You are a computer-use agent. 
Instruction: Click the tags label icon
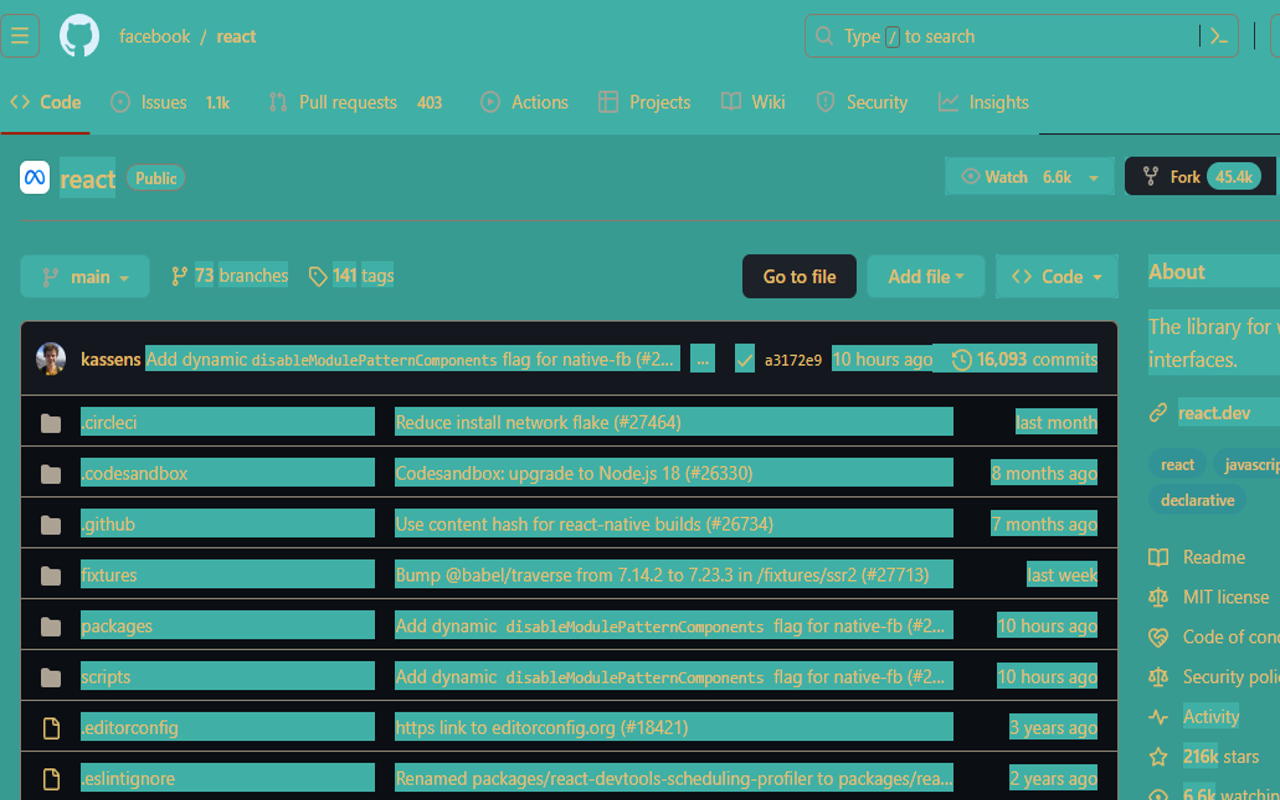(318, 276)
